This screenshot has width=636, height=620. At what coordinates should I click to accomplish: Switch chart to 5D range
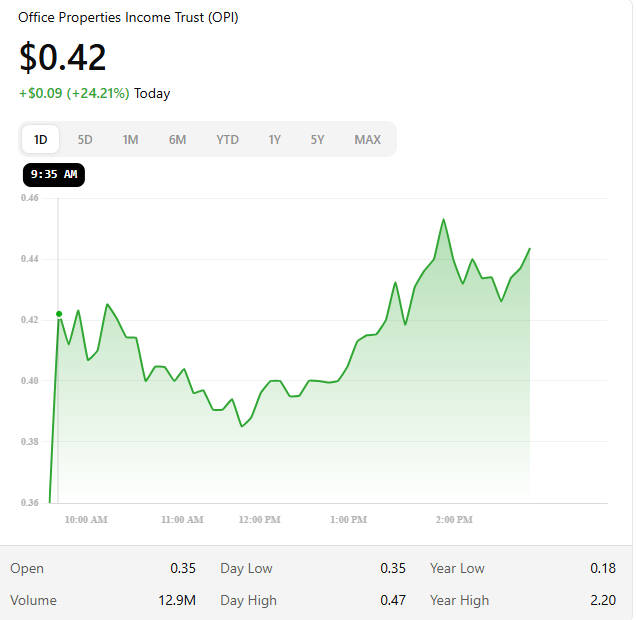click(85, 139)
